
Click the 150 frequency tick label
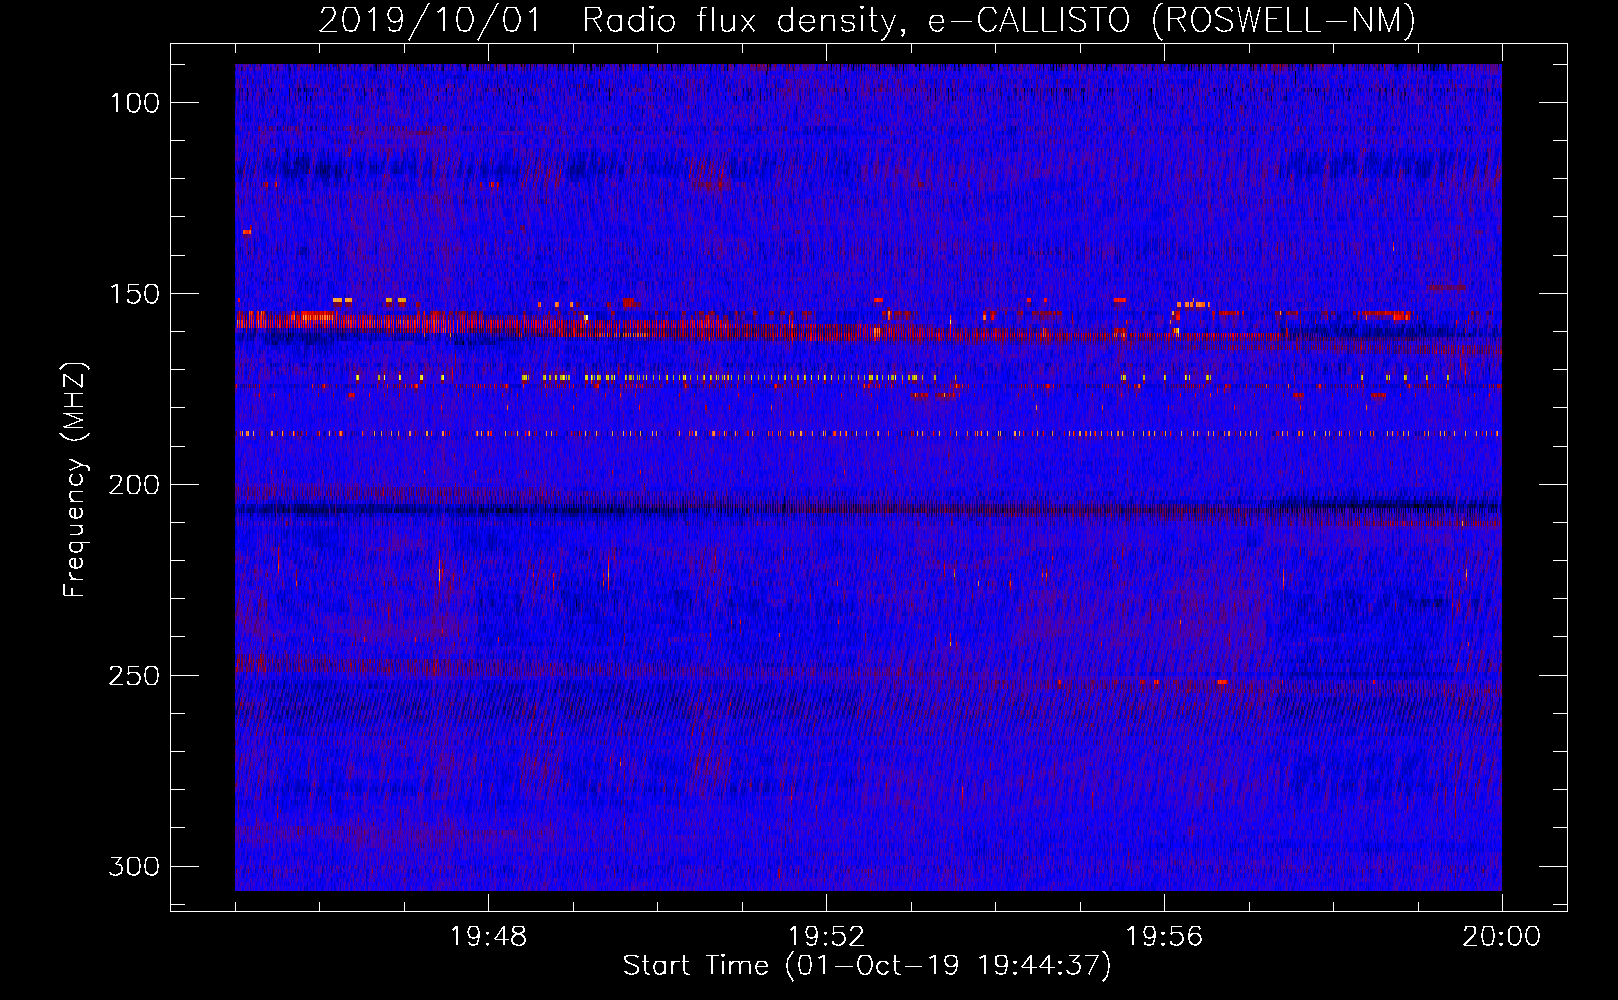(x=134, y=294)
